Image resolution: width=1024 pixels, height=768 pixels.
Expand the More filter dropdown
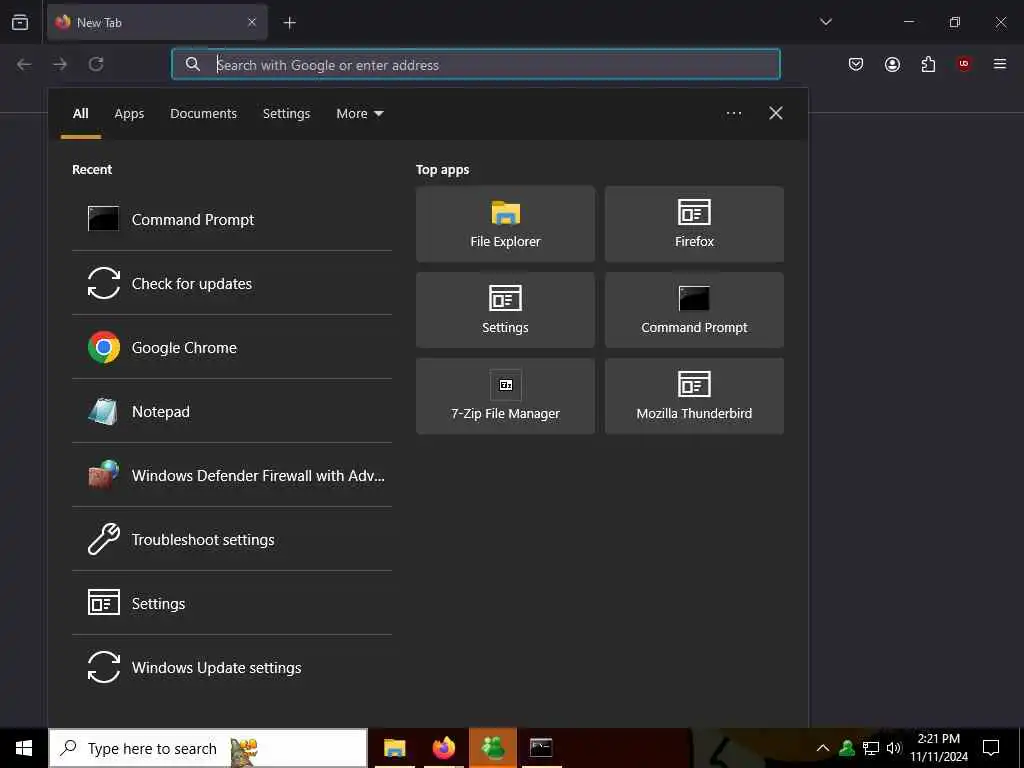tap(360, 114)
